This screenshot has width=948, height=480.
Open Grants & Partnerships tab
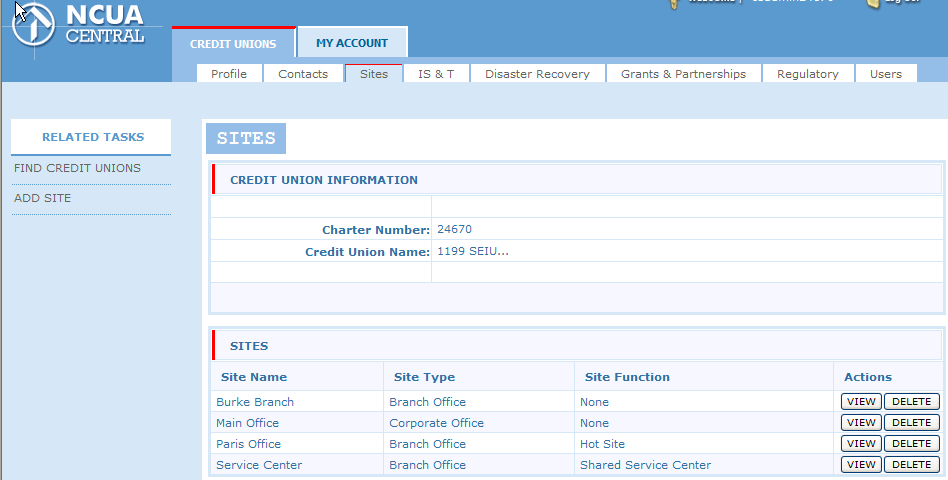[x=683, y=74]
